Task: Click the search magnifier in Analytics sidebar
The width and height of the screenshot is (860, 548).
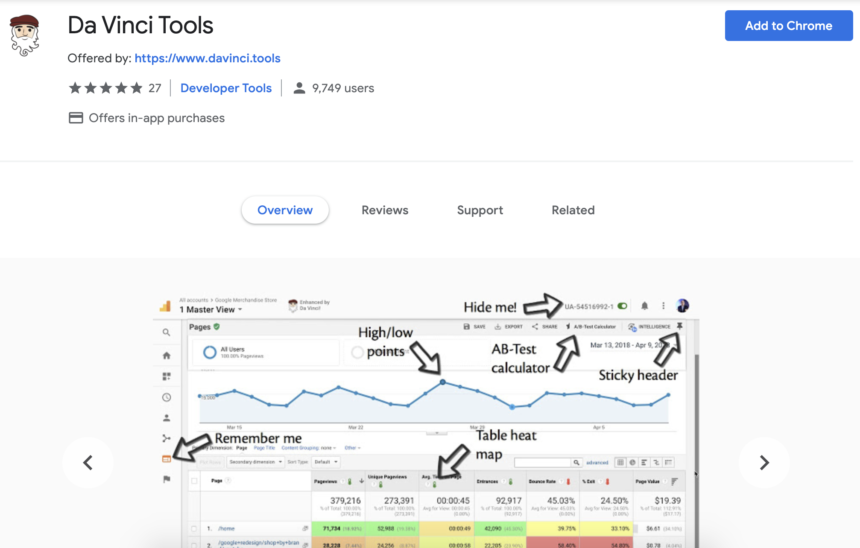Action: pos(167,332)
